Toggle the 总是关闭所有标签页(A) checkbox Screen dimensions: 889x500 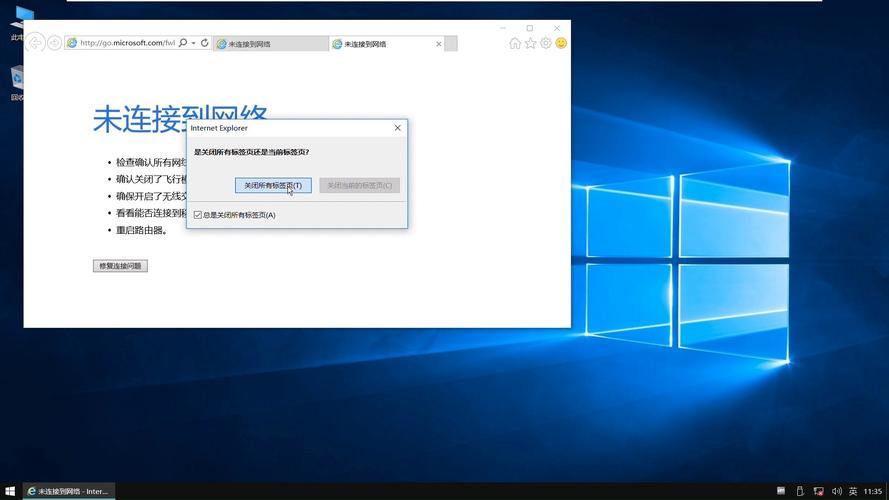point(198,215)
